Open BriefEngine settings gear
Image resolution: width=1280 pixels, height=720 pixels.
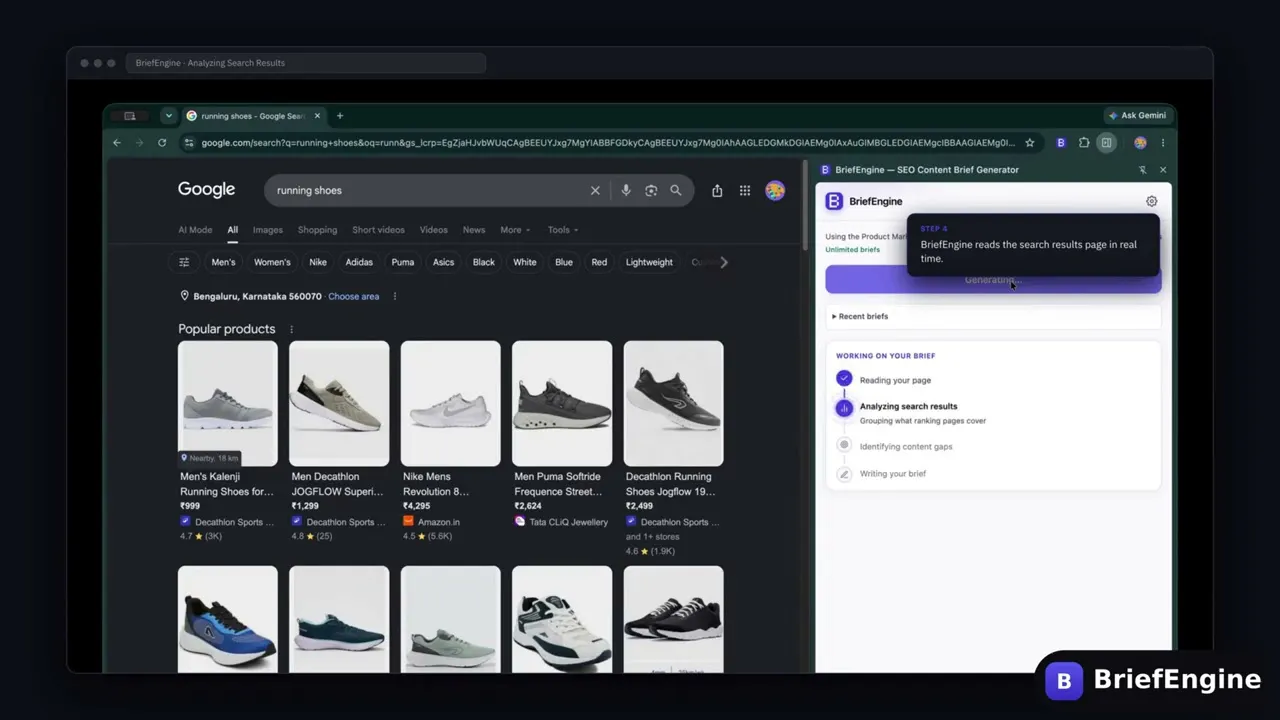1152,201
